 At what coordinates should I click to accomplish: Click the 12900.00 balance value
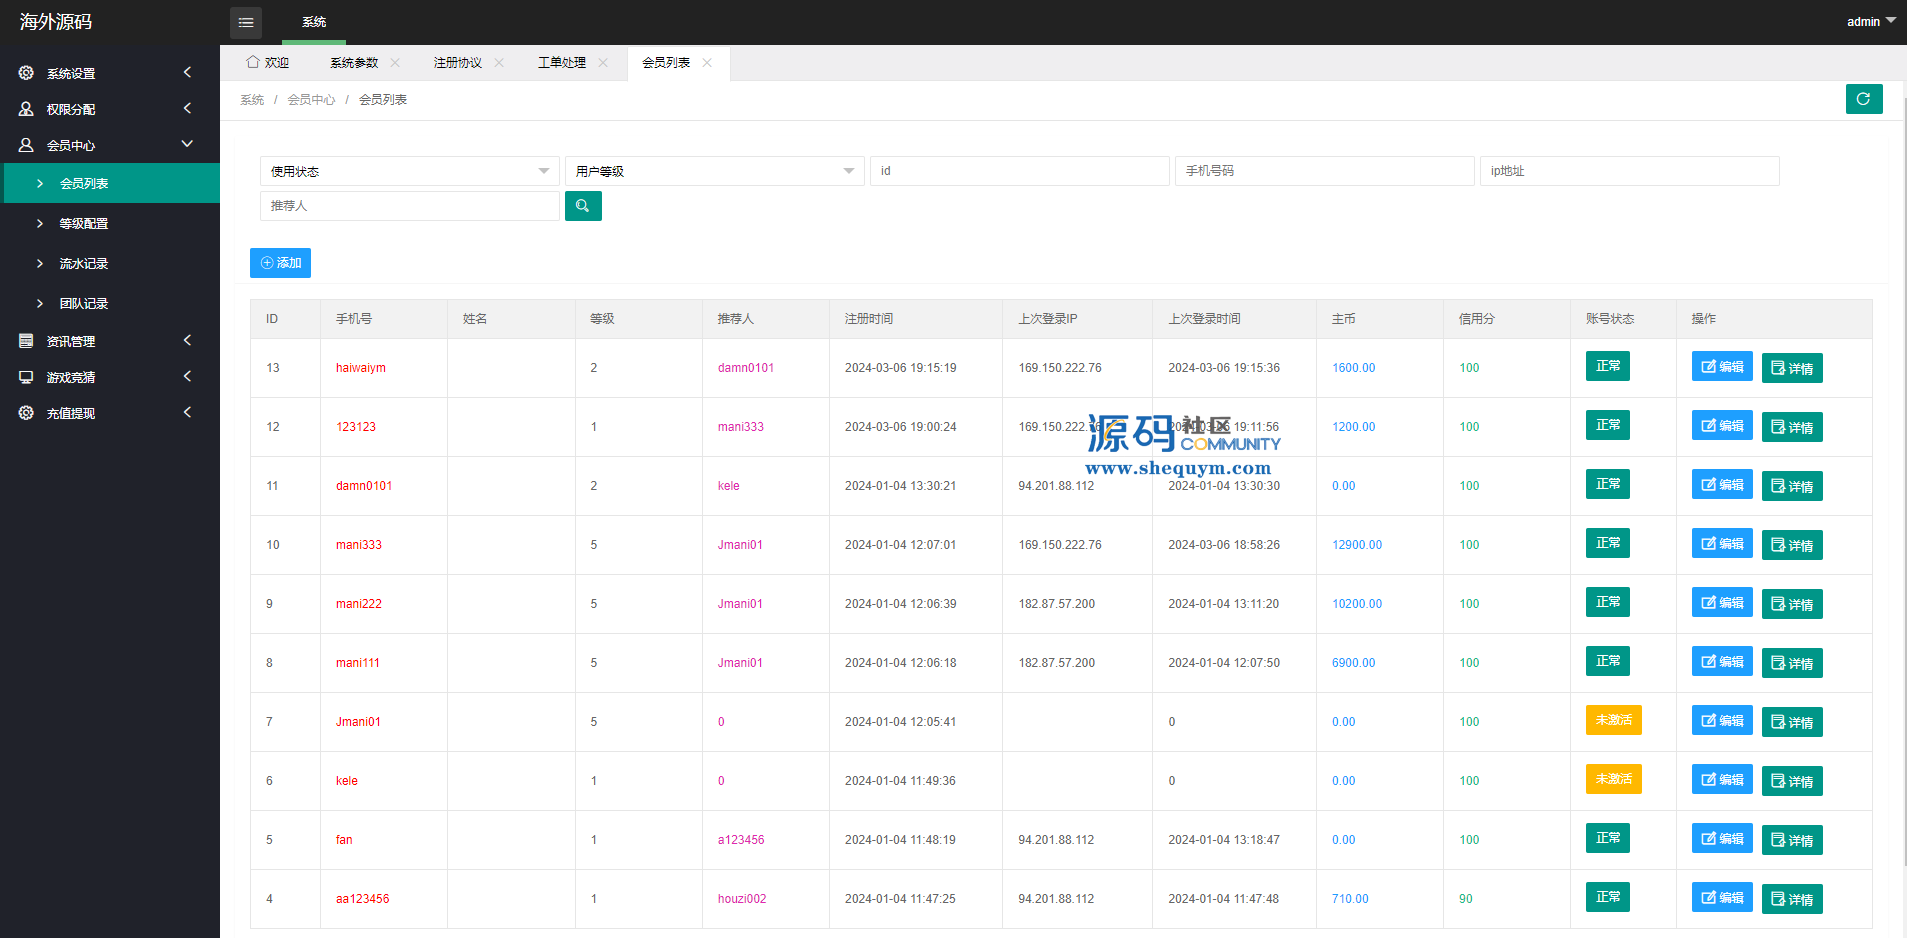click(1357, 545)
